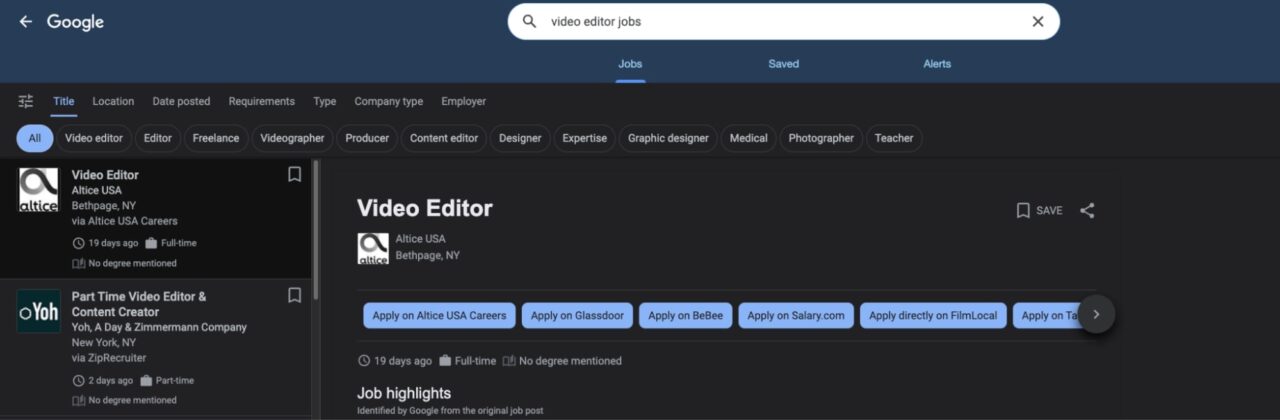Filter by Content editor chip

tap(444, 138)
